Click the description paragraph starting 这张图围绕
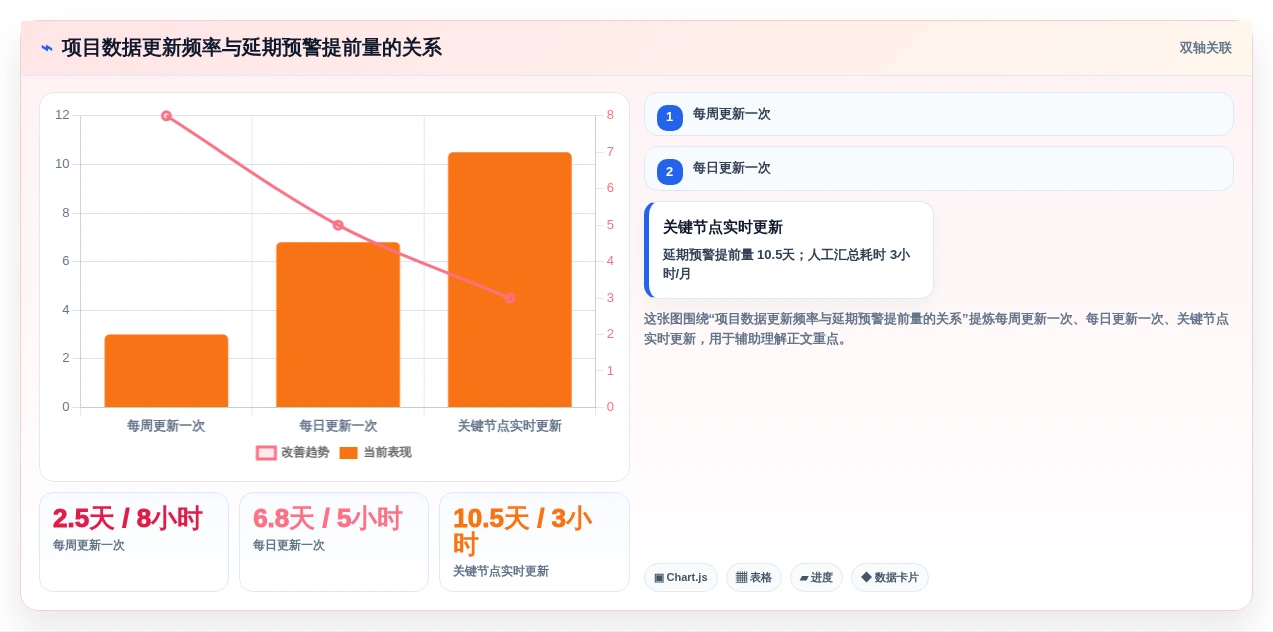This screenshot has height=632, width=1273. [936, 329]
